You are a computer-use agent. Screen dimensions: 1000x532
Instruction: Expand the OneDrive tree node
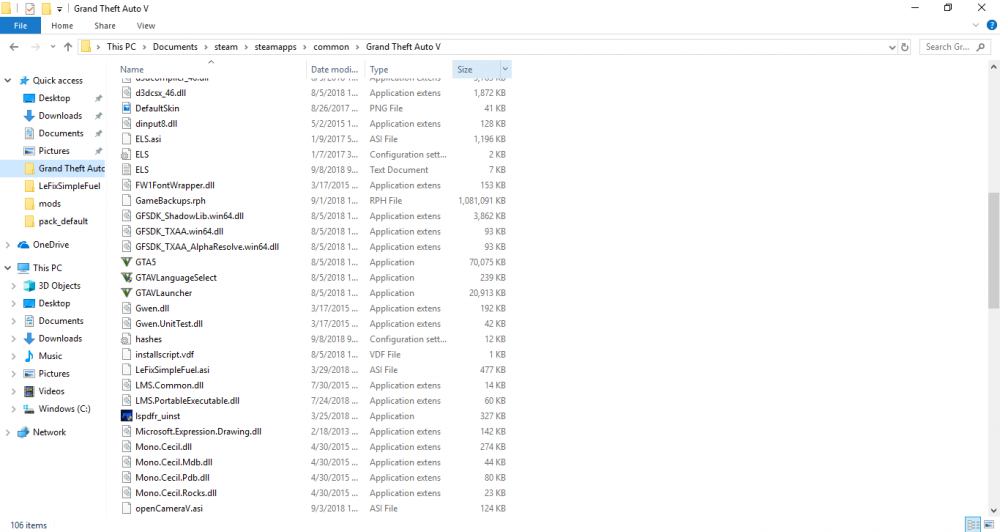click(8, 245)
